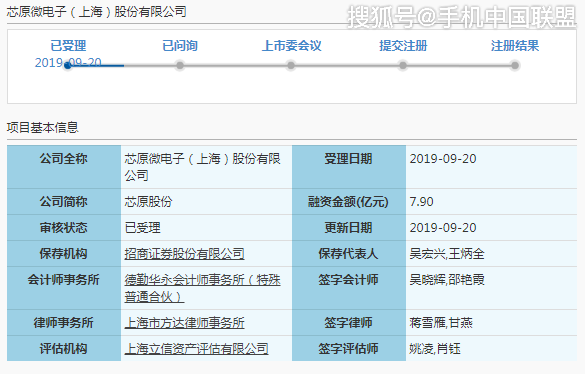Select the 更新日期 value 2019-09-20
585x374 pixels.
(x=443, y=228)
